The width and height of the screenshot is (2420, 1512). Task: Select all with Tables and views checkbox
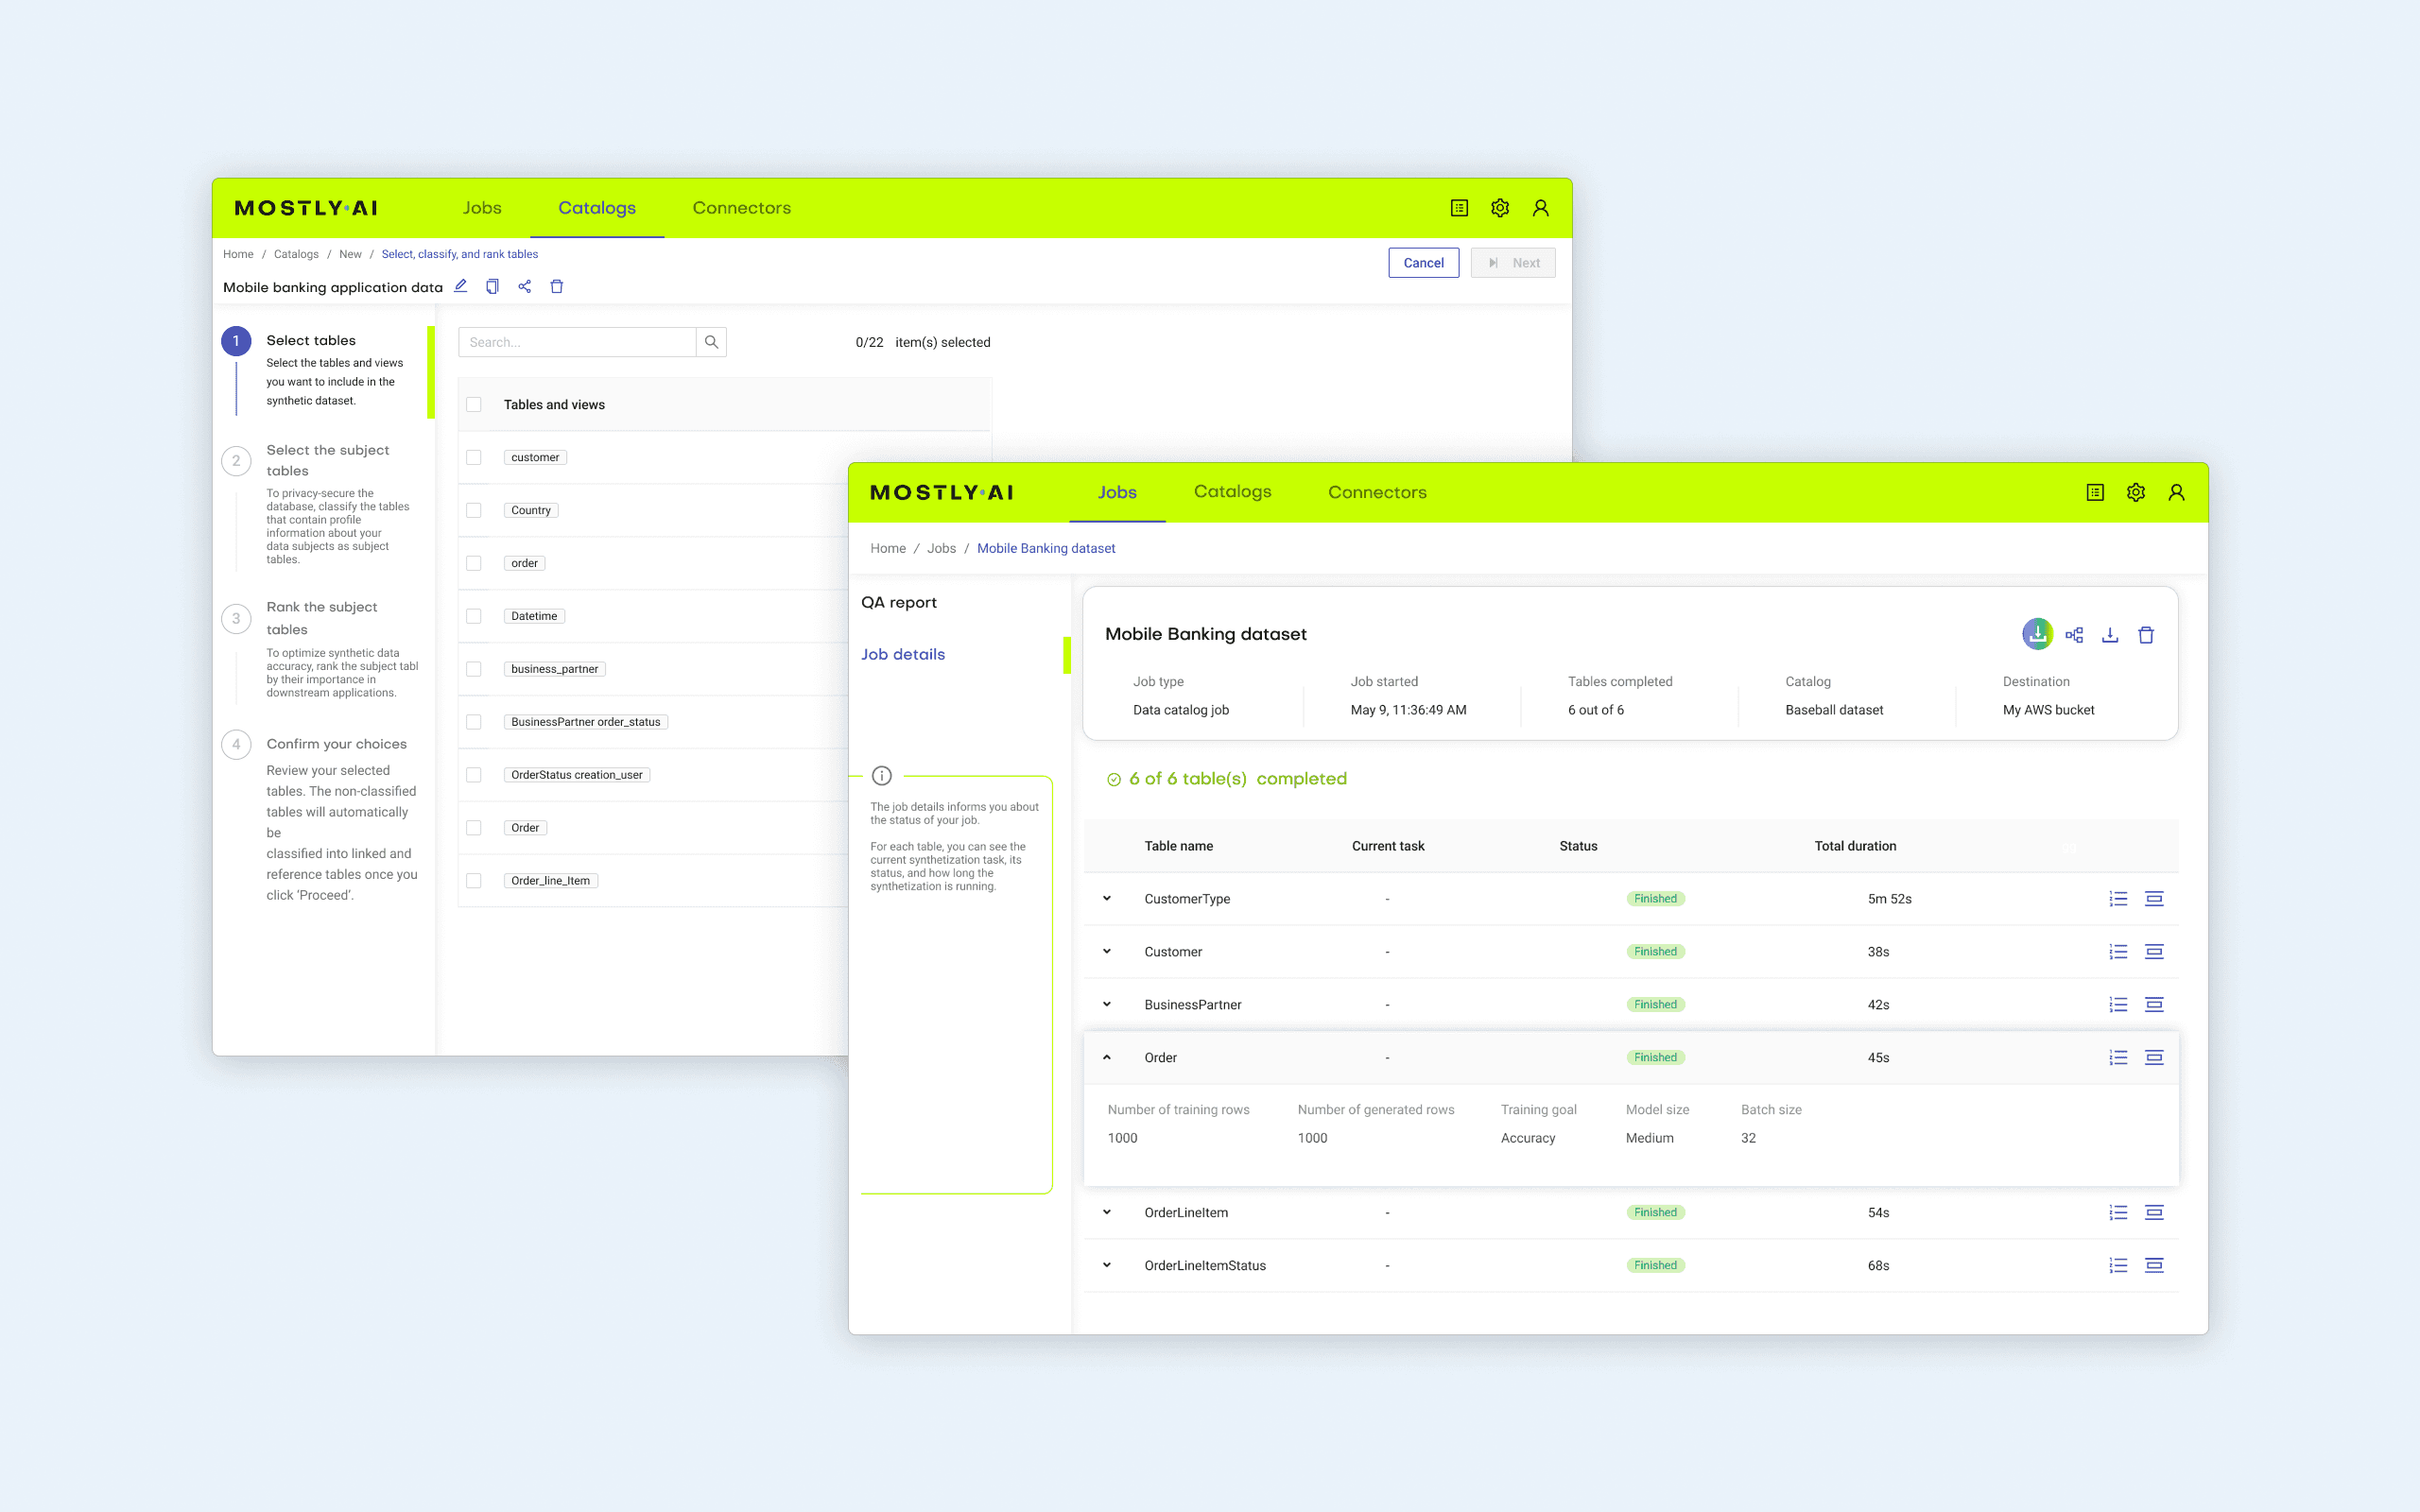click(x=474, y=405)
